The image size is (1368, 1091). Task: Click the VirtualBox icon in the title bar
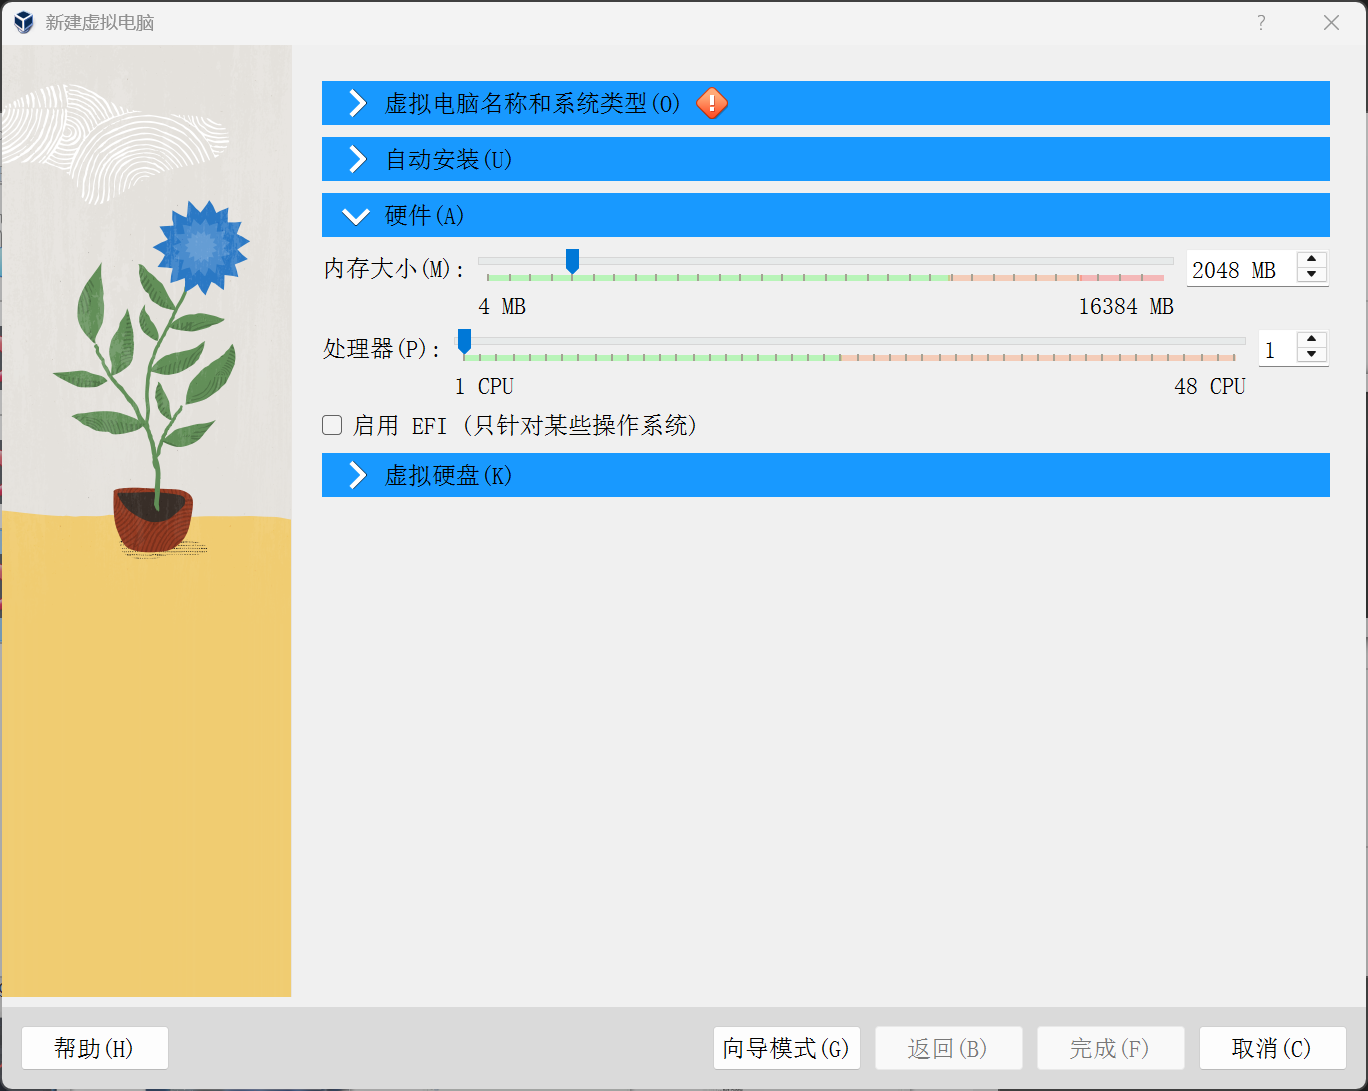pos(22,22)
